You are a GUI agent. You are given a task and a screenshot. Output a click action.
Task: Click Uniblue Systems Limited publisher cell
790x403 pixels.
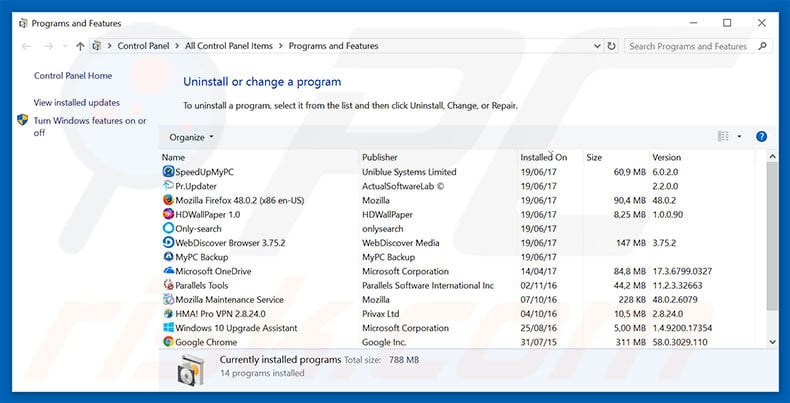click(x=409, y=172)
